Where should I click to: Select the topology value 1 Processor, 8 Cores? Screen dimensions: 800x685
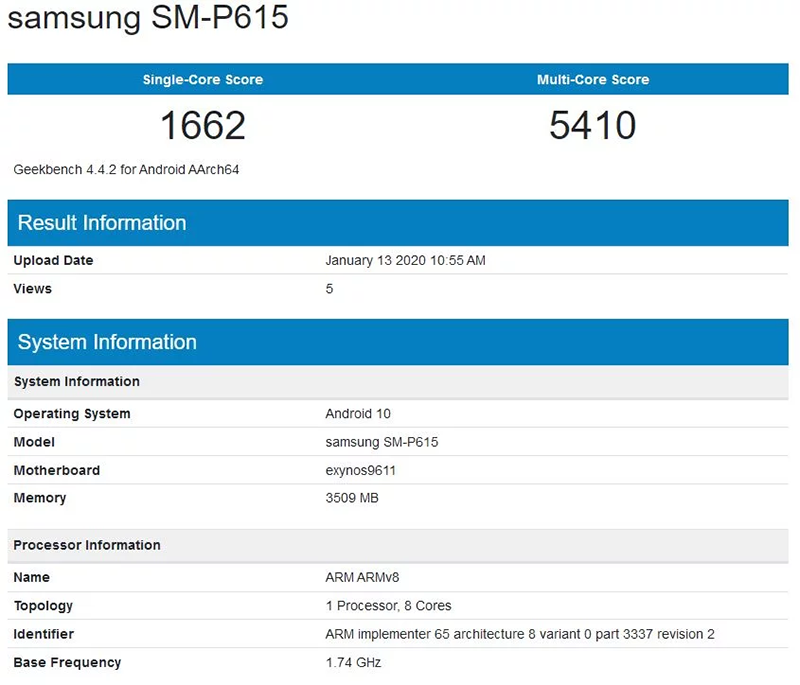tap(388, 606)
